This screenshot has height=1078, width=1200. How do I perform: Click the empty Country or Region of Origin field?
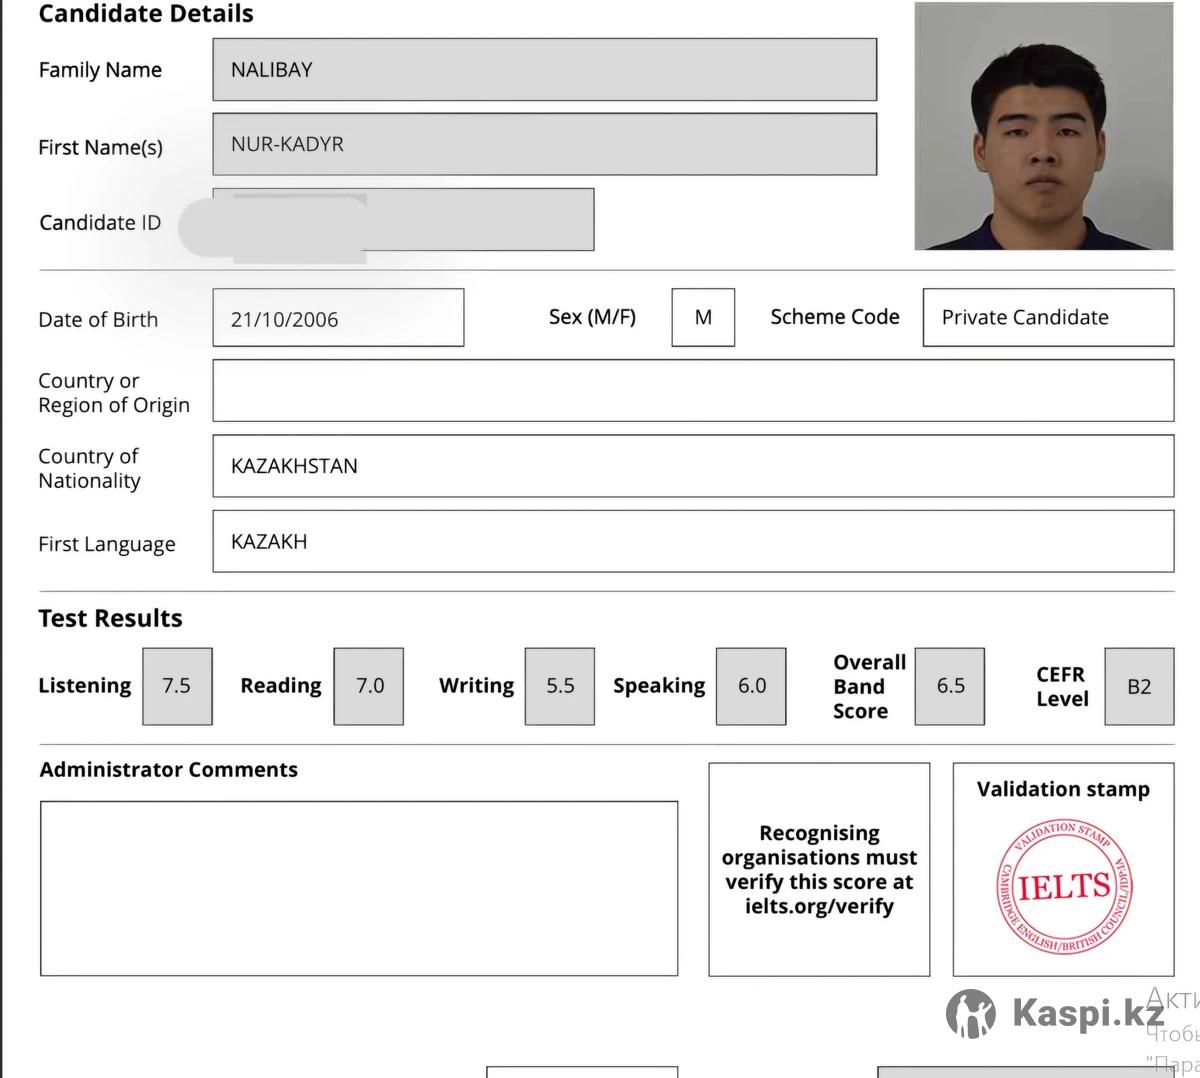click(692, 391)
